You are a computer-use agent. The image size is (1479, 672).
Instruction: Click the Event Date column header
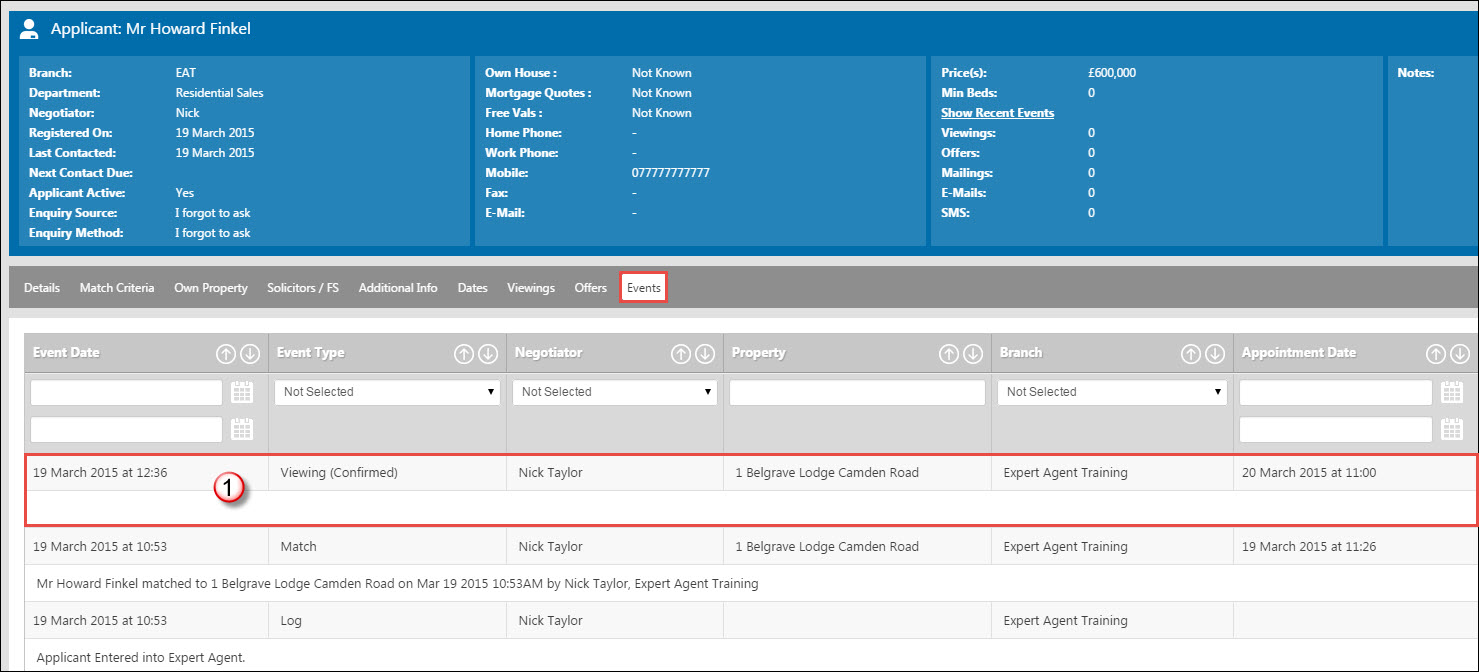tap(66, 353)
